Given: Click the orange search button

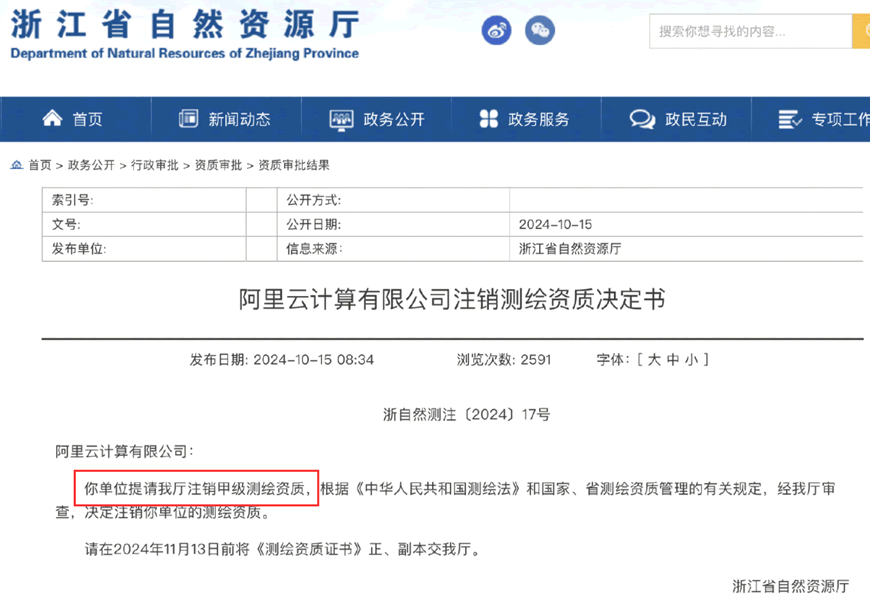Looking at the screenshot, I should click(860, 31).
